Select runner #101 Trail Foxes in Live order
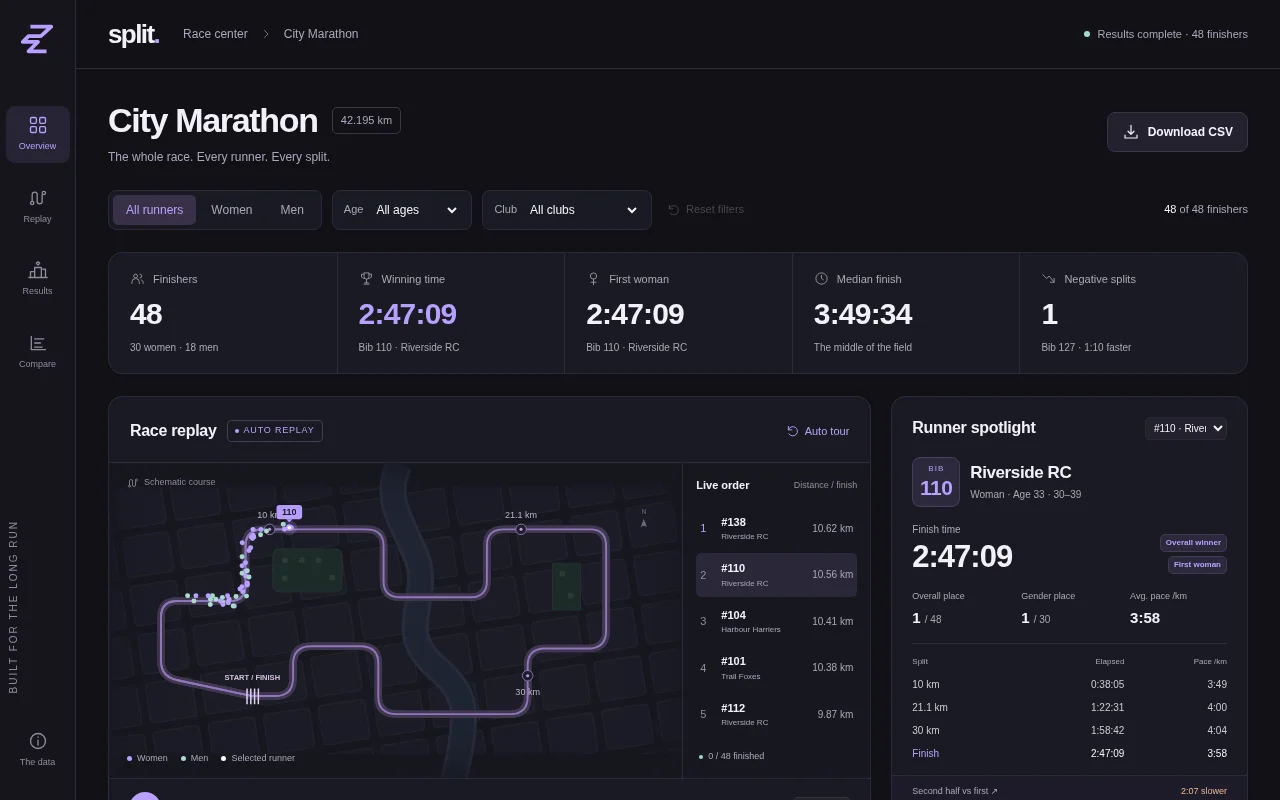 tap(776, 668)
